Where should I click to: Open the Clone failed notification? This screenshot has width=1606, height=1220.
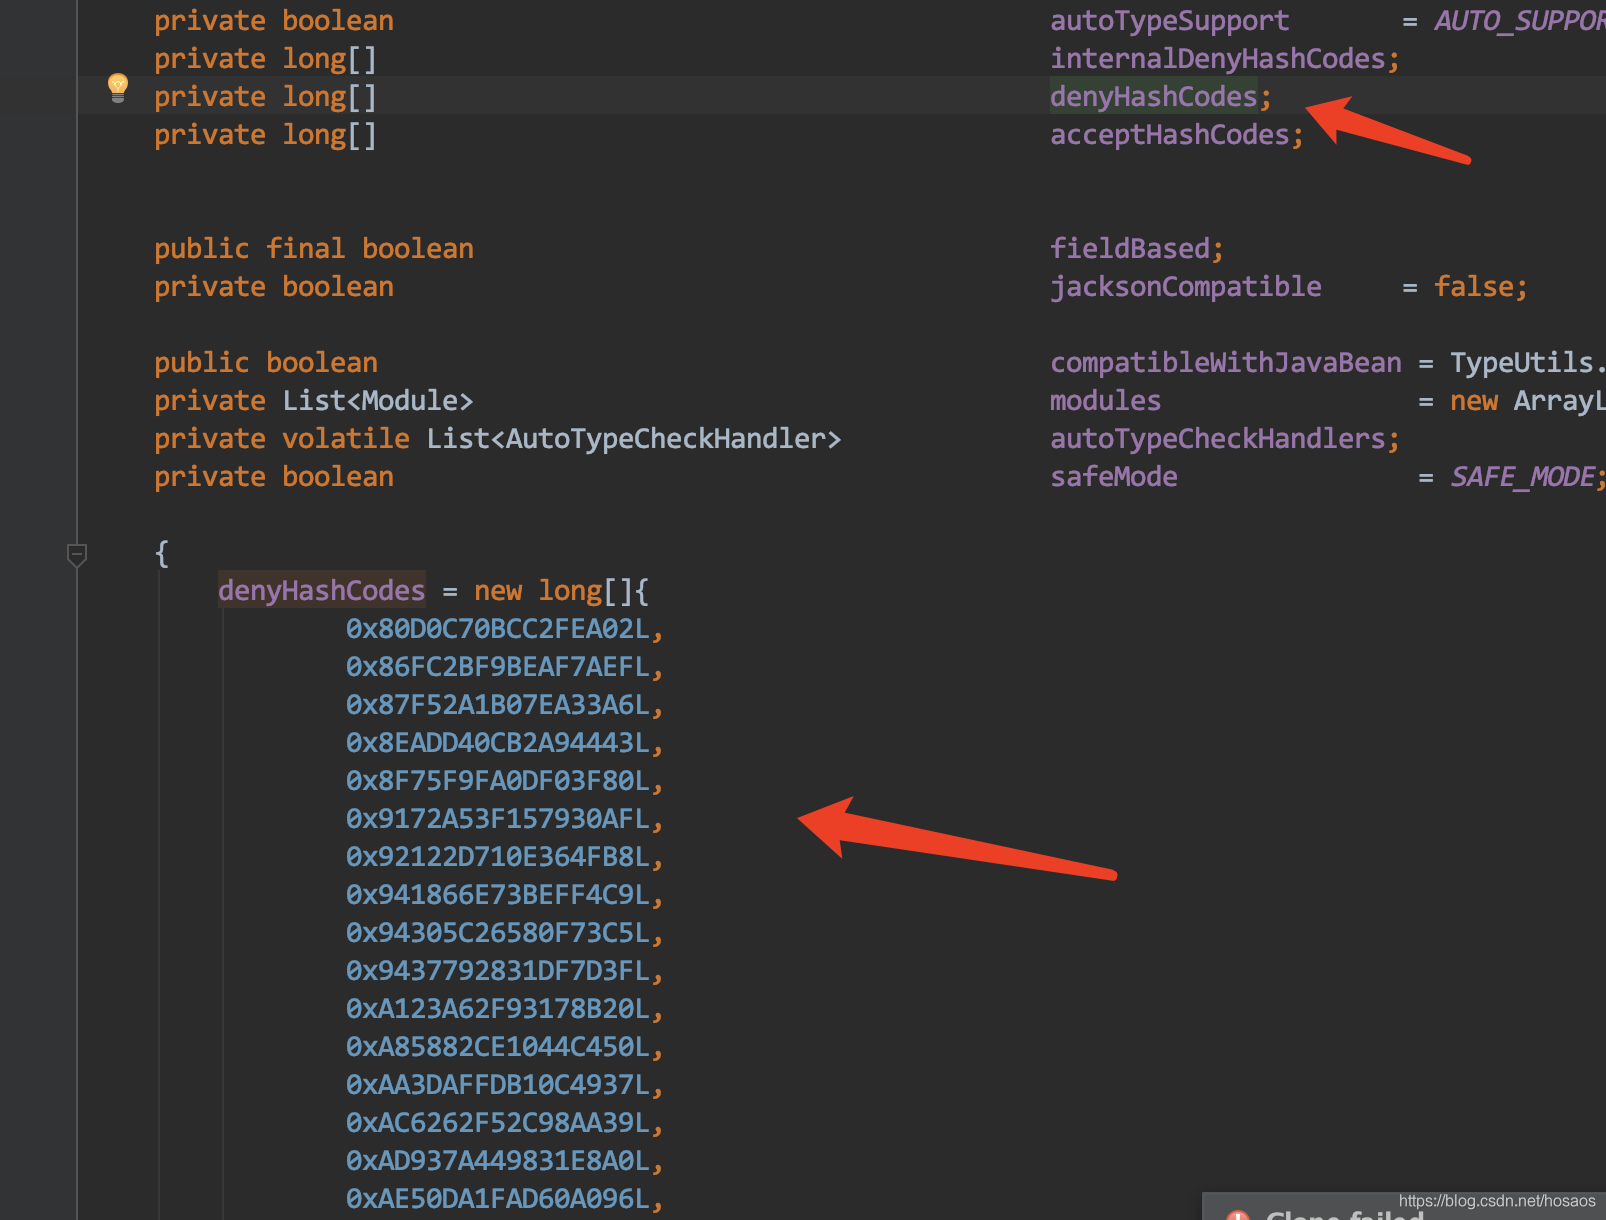tap(1344, 1214)
